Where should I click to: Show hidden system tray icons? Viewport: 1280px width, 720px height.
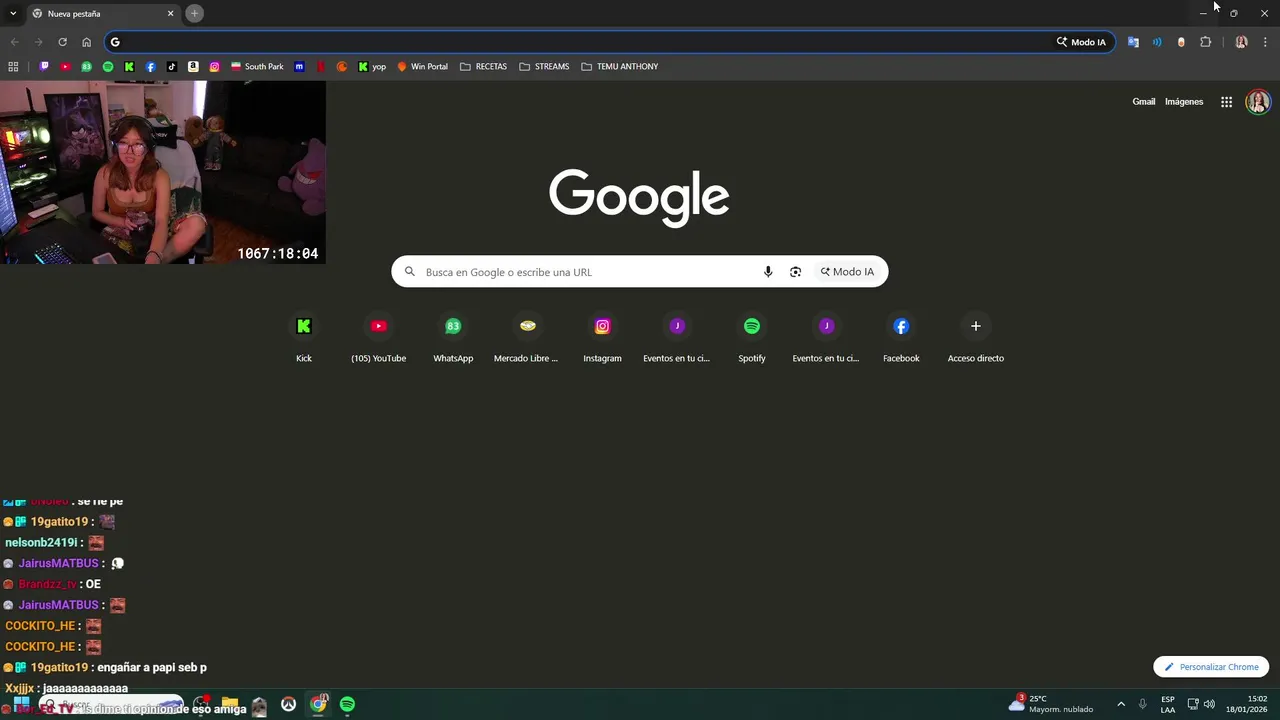point(1121,704)
